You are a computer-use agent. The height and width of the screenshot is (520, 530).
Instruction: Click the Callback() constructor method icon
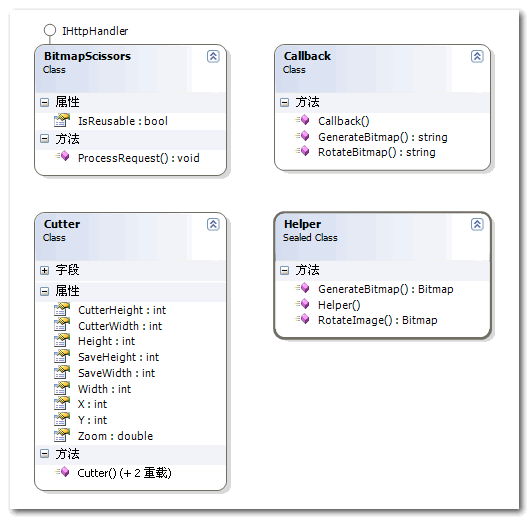[x=302, y=120]
